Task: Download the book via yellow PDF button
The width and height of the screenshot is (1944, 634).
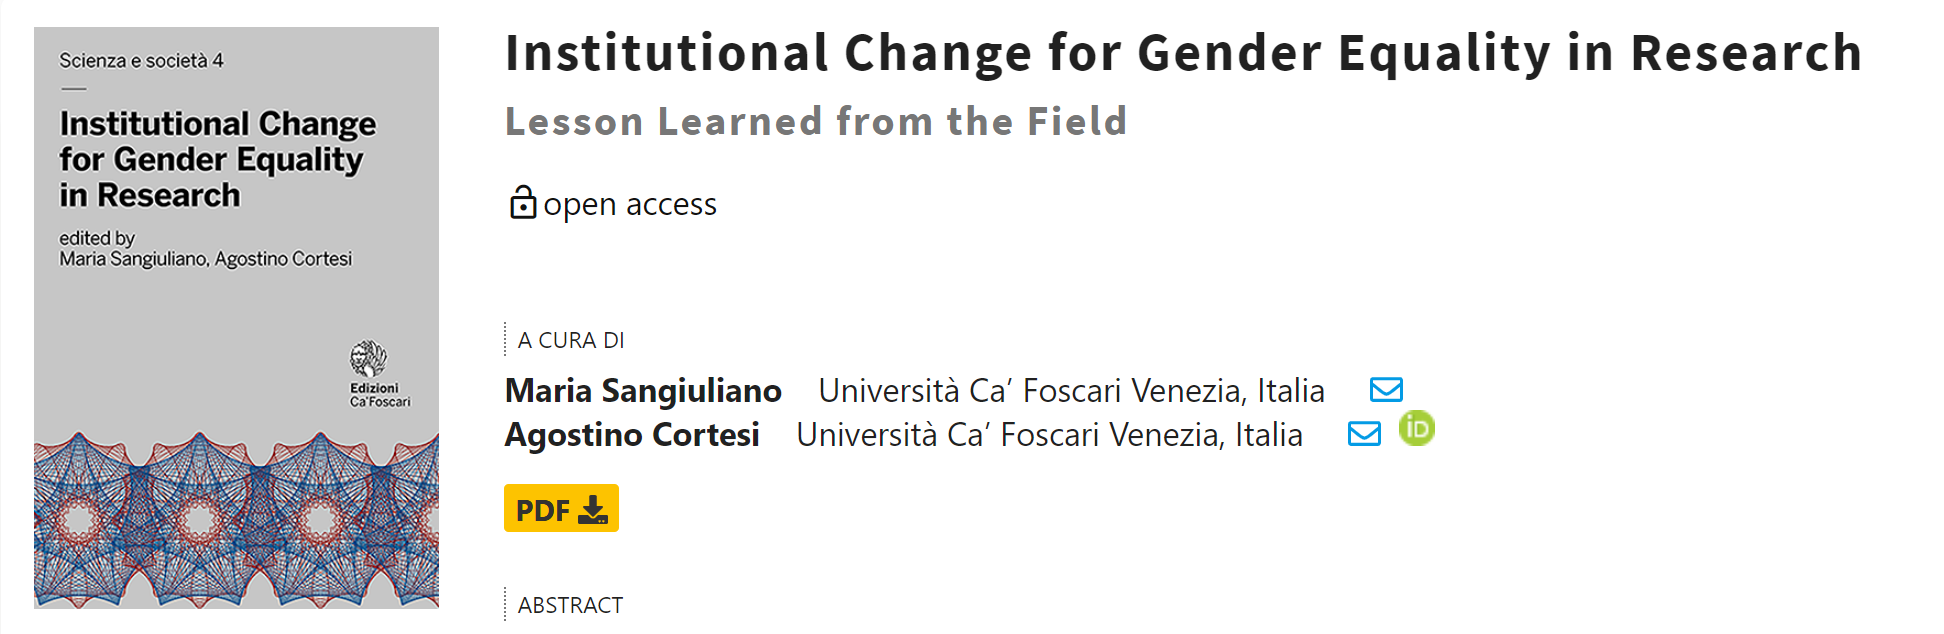Action: point(561,508)
